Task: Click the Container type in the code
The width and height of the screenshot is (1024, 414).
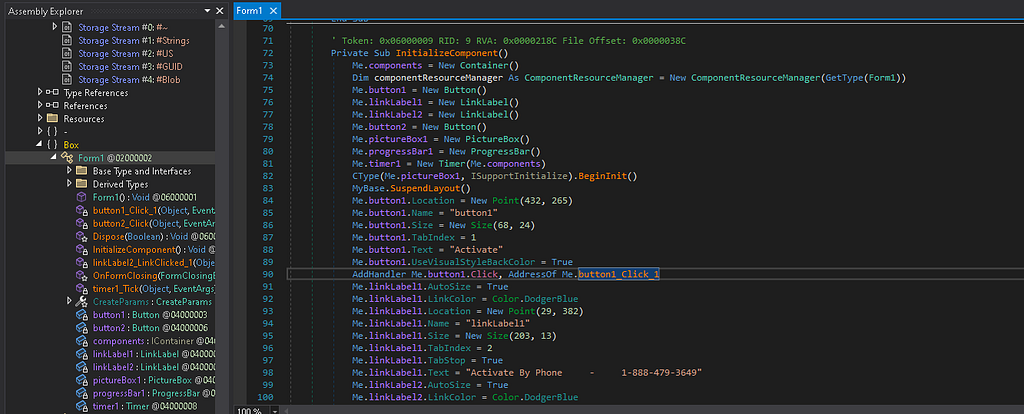Action: tap(484, 66)
